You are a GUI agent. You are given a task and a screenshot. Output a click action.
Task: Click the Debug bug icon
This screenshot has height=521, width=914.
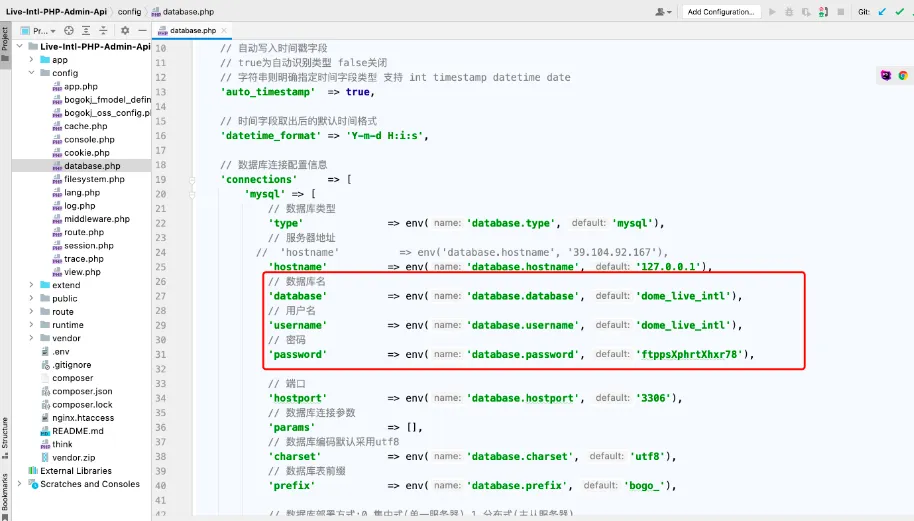tap(789, 12)
